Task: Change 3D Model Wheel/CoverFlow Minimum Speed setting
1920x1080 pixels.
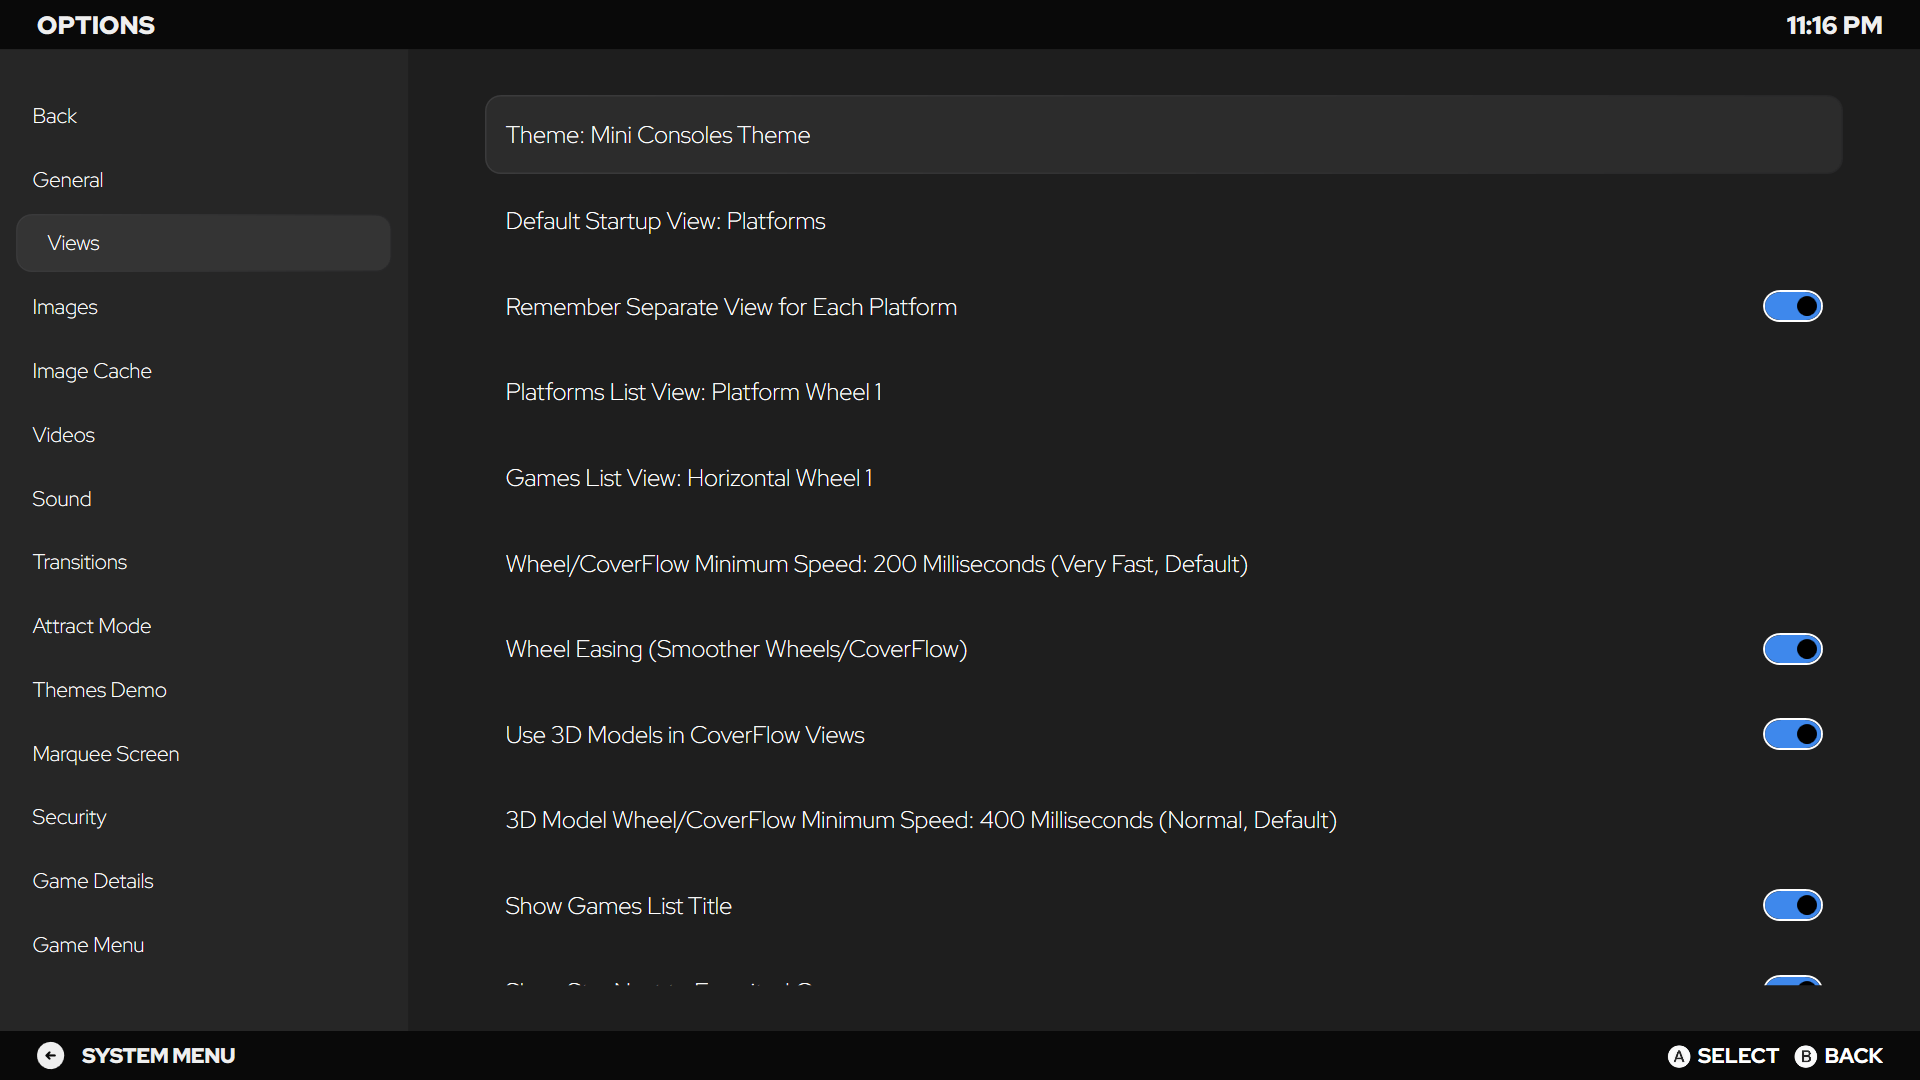Action: 1164,820
